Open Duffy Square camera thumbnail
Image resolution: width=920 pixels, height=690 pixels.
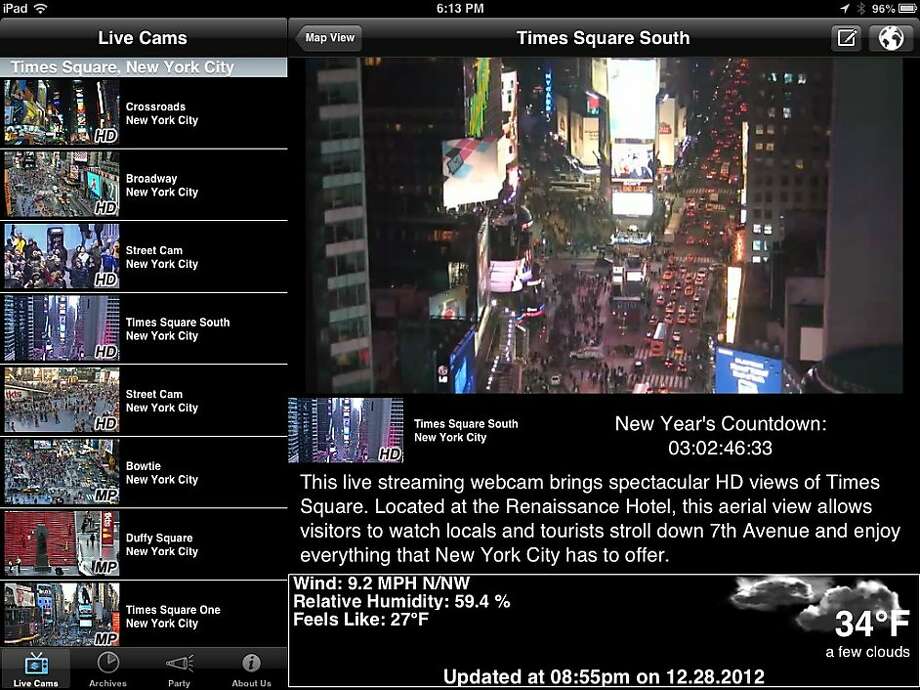click(62, 544)
